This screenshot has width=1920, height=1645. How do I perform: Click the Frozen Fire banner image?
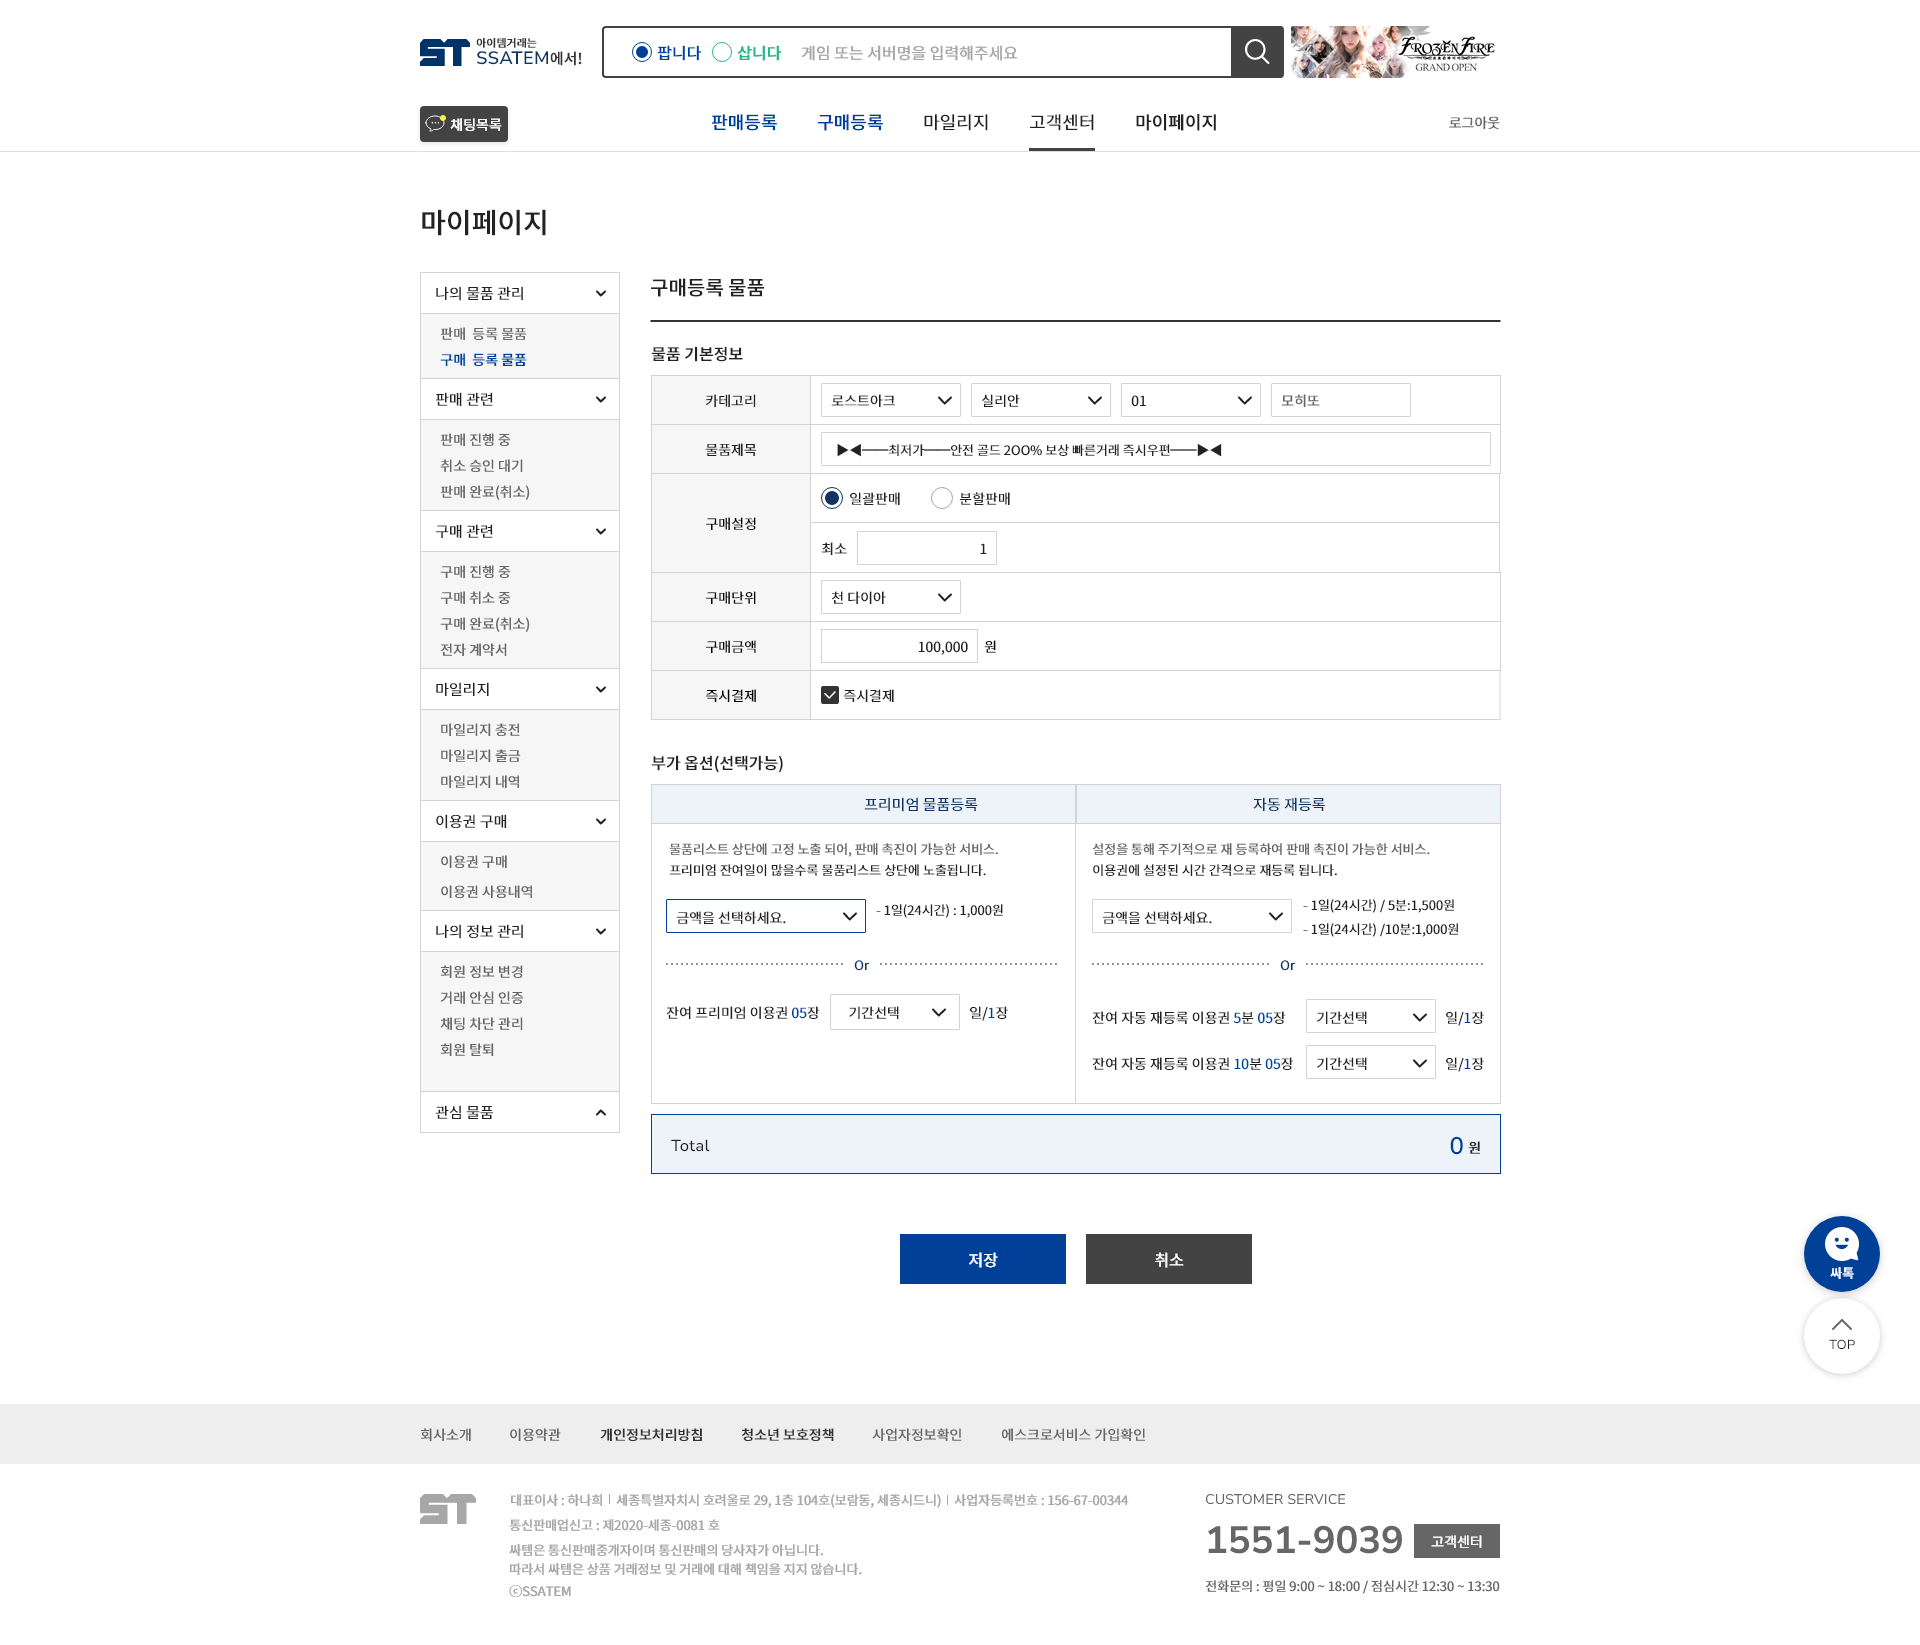tap(1395, 52)
